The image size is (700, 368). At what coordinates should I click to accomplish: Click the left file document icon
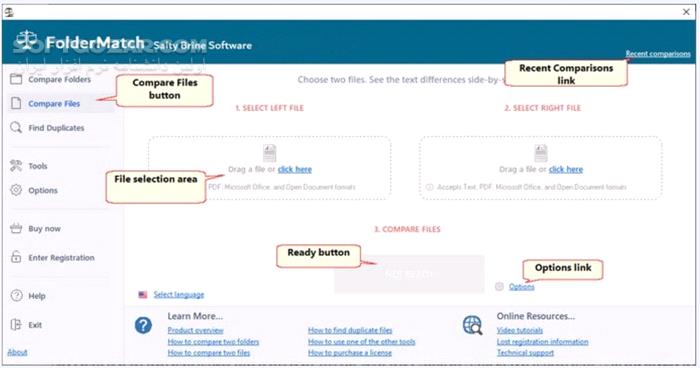click(270, 153)
